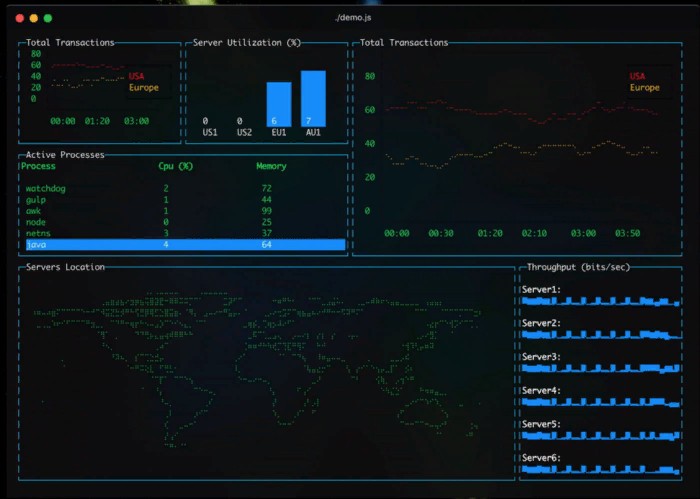Click the Europe legend in the large transactions chart
The width and height of the screenshot is (700, 499).
pyautogui.click(x=645, y=87)
